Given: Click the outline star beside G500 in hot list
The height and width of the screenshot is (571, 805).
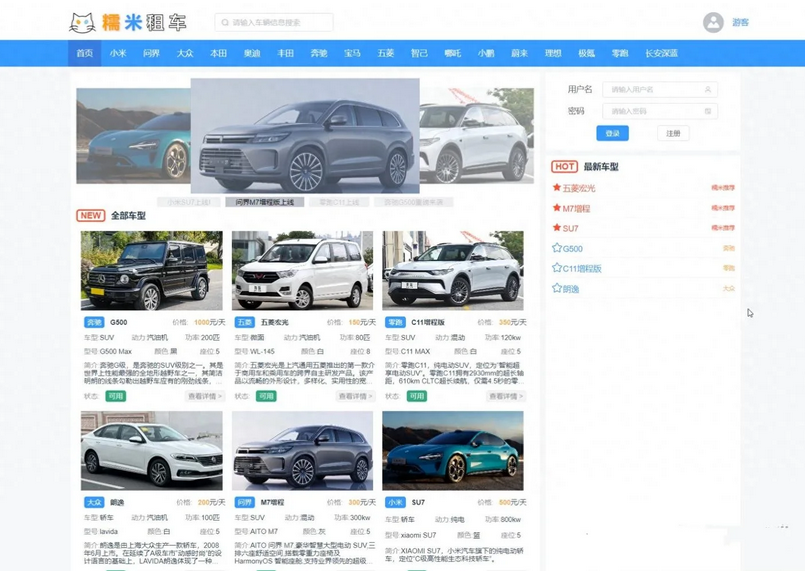Looking at the screenshot, I should point(557,248).
